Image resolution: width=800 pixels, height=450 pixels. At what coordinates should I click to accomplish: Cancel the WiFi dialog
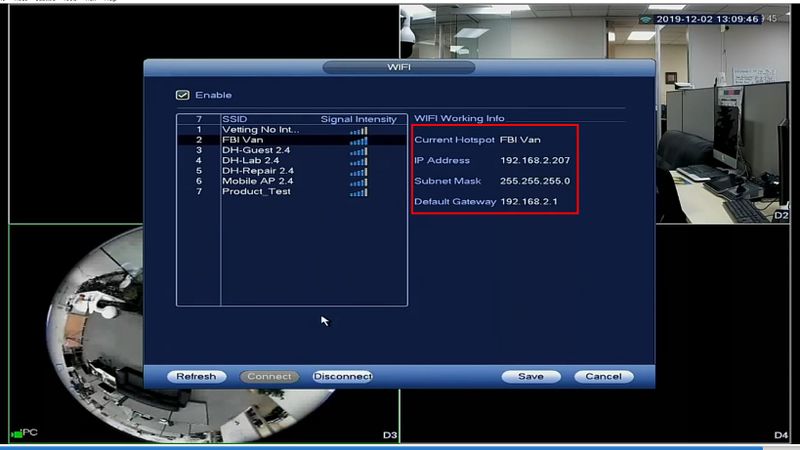coord(604,377)
